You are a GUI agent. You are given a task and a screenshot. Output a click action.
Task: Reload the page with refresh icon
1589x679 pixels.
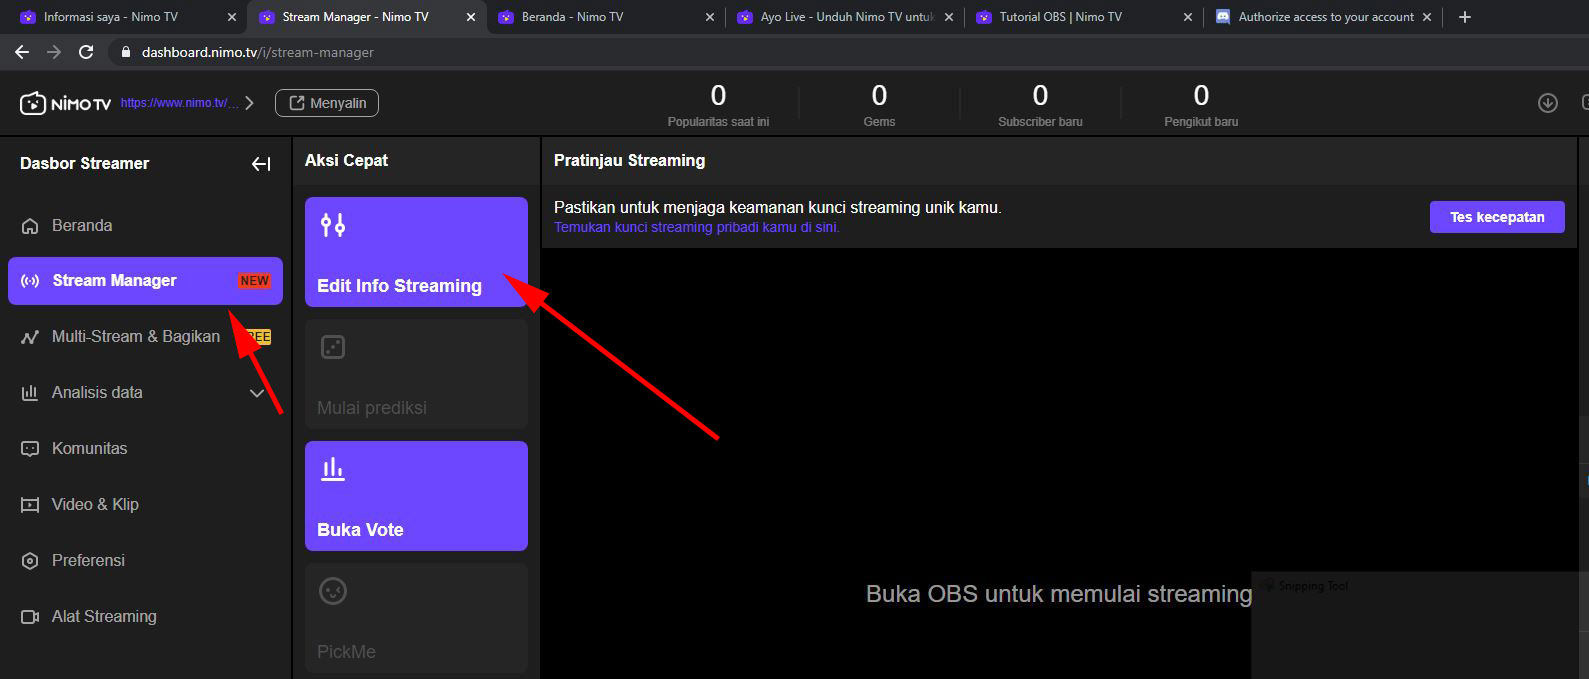click(86, 52)
